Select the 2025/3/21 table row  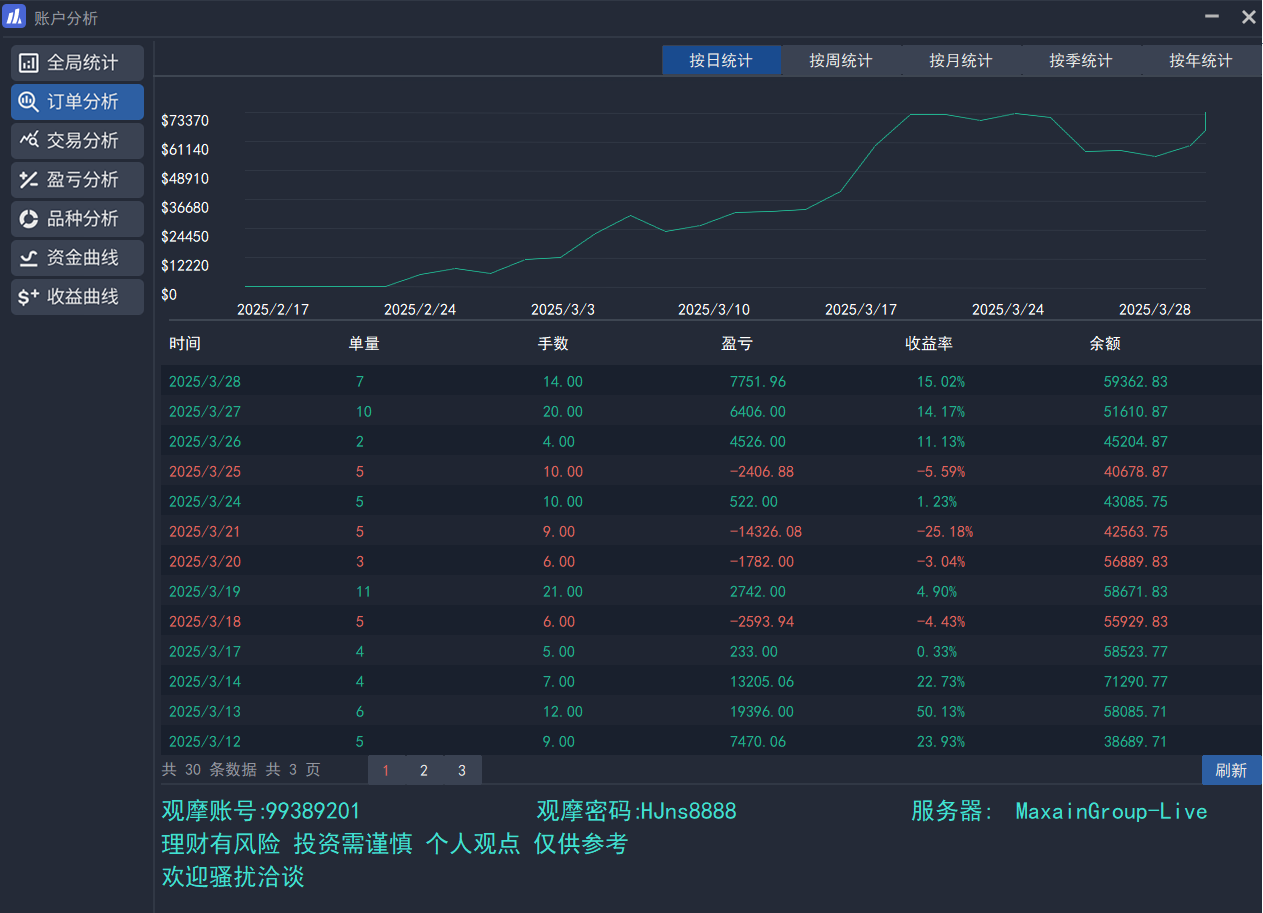[700, 532]
